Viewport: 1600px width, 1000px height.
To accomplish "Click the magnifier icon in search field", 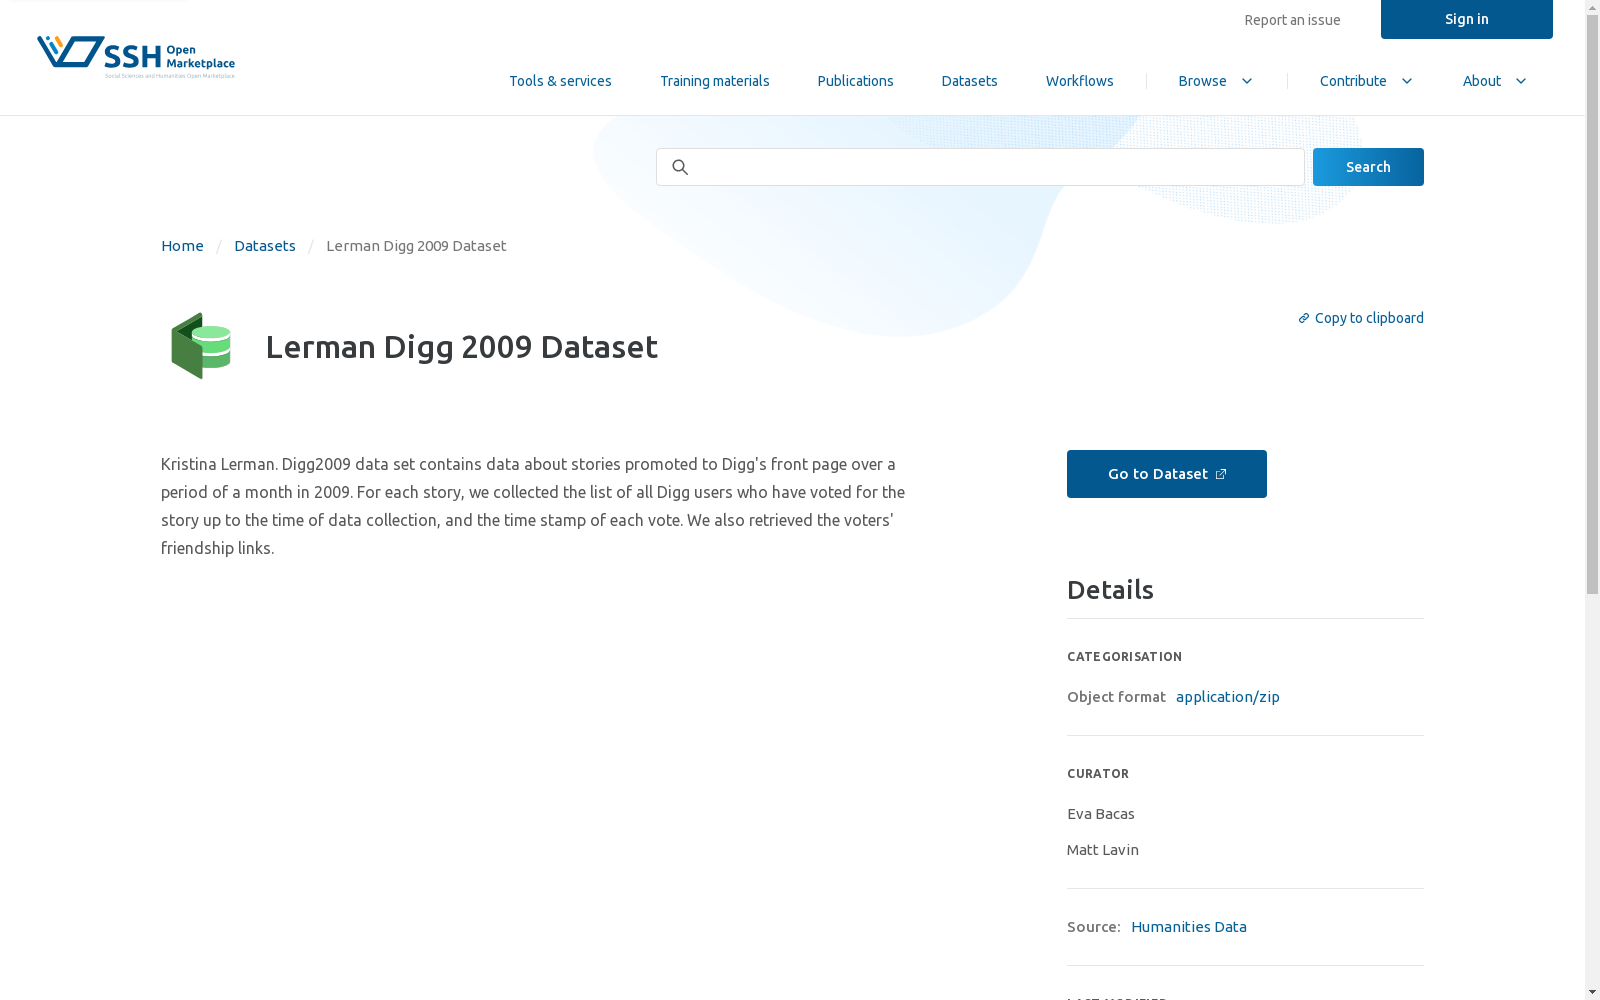I will point(680,167).
